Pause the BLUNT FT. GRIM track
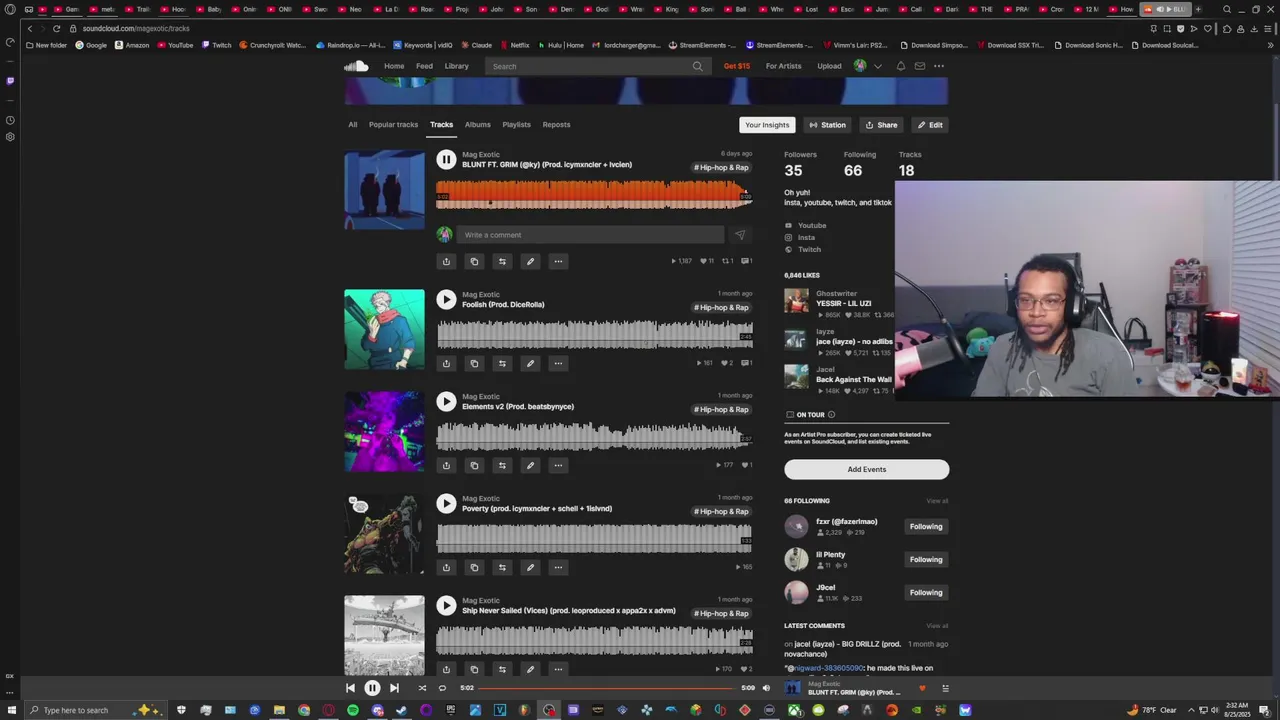The height and width of the screenshot is (720, 1280). pos(446,159)
